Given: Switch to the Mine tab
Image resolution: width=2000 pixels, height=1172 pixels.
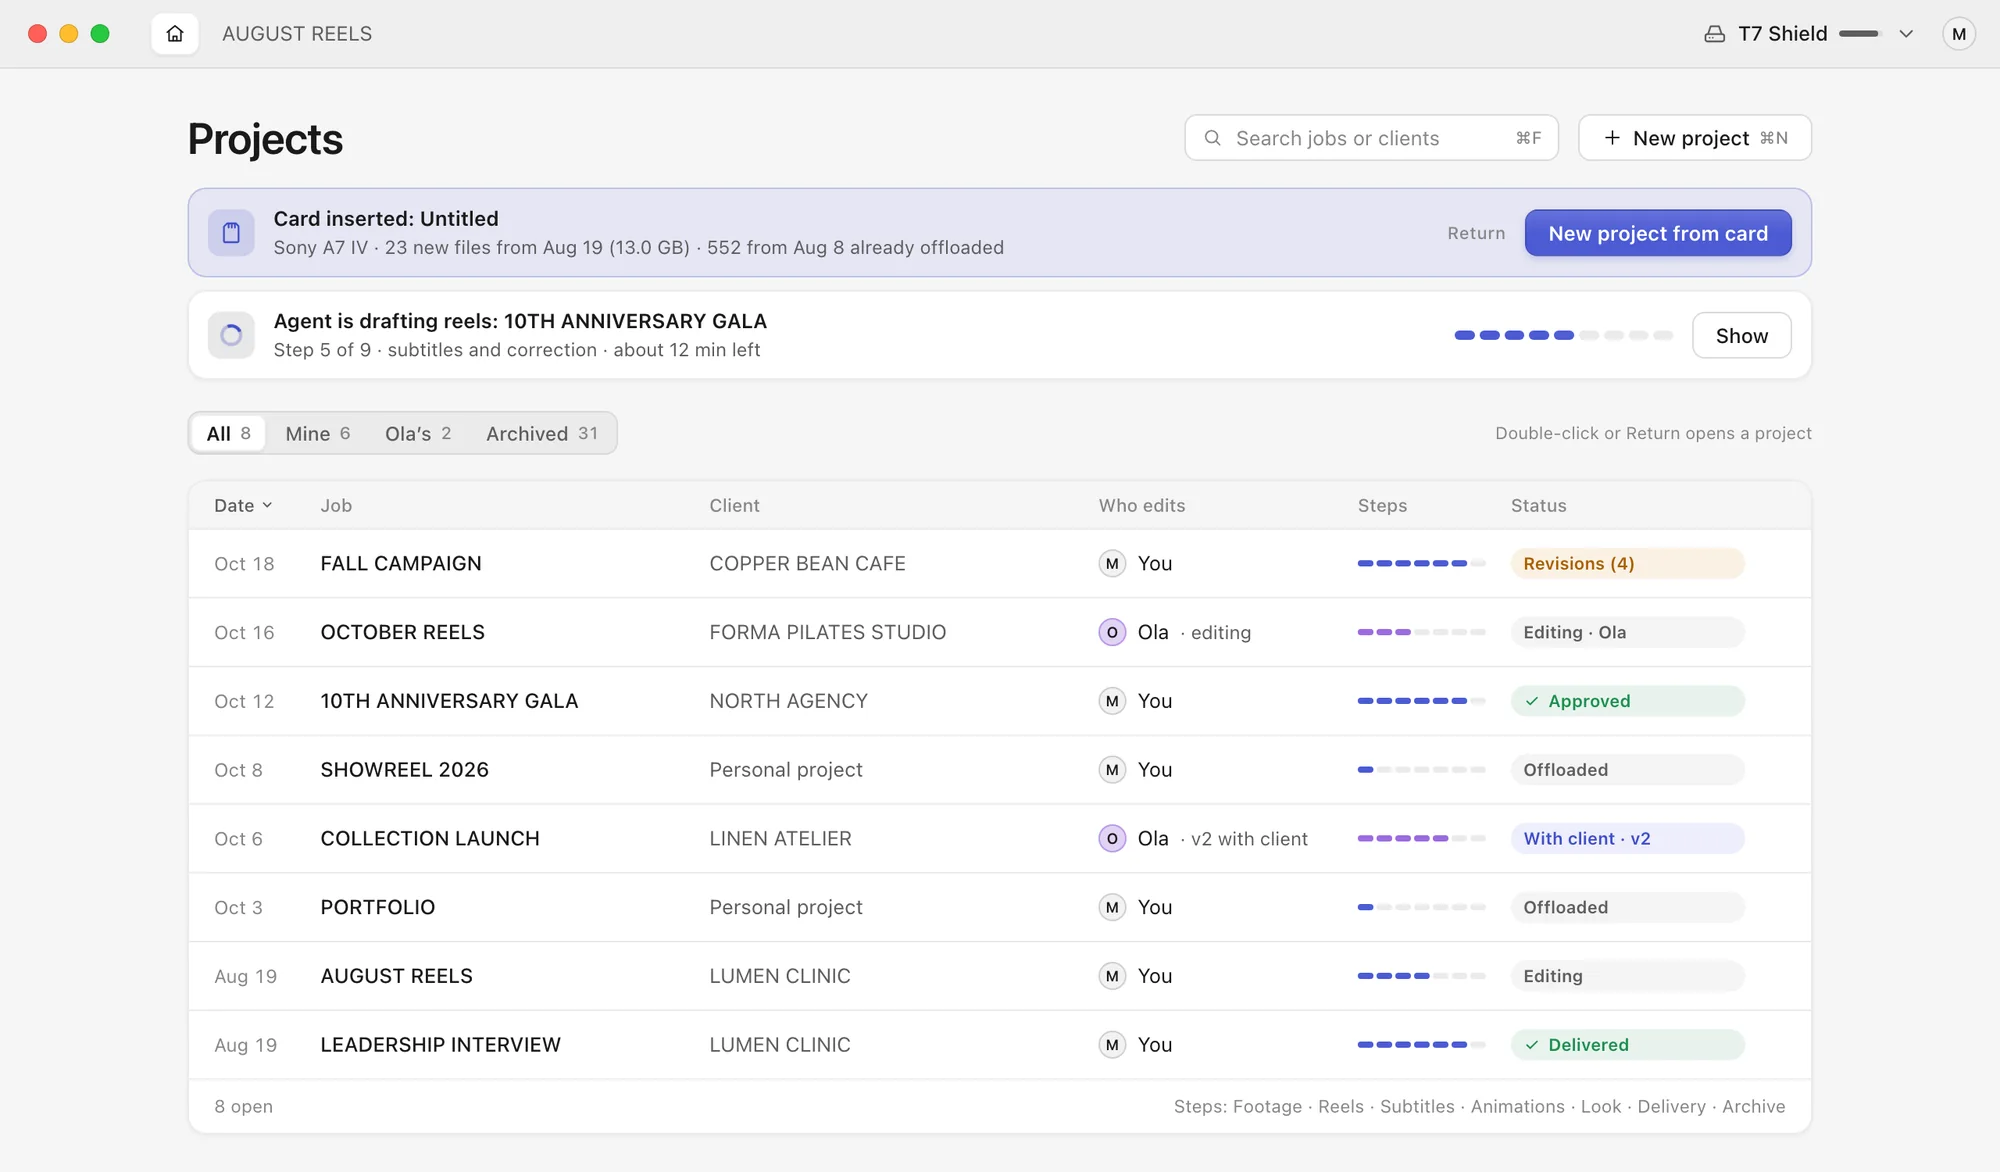Looking at the screenshot, I should coord(317,433).
